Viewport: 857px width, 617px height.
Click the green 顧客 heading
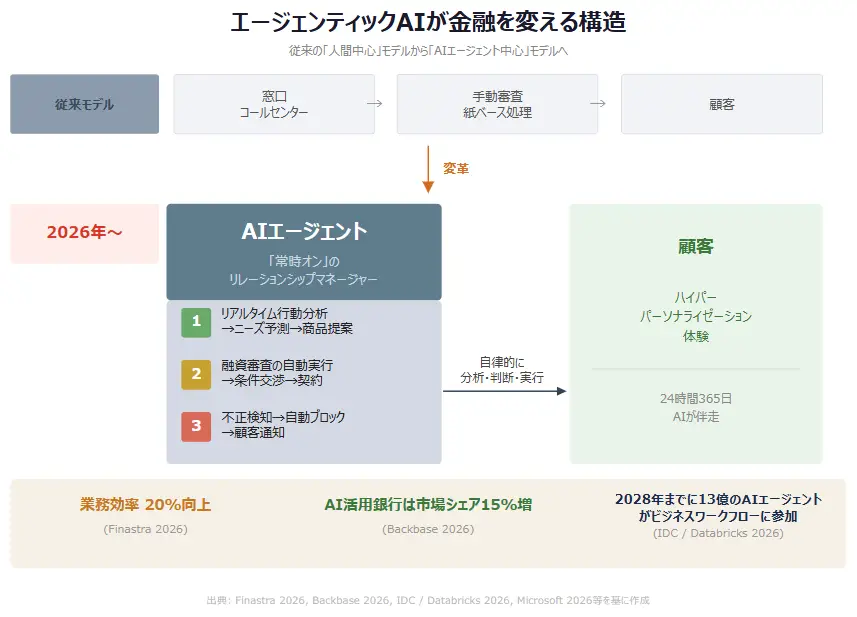point(696,247)
